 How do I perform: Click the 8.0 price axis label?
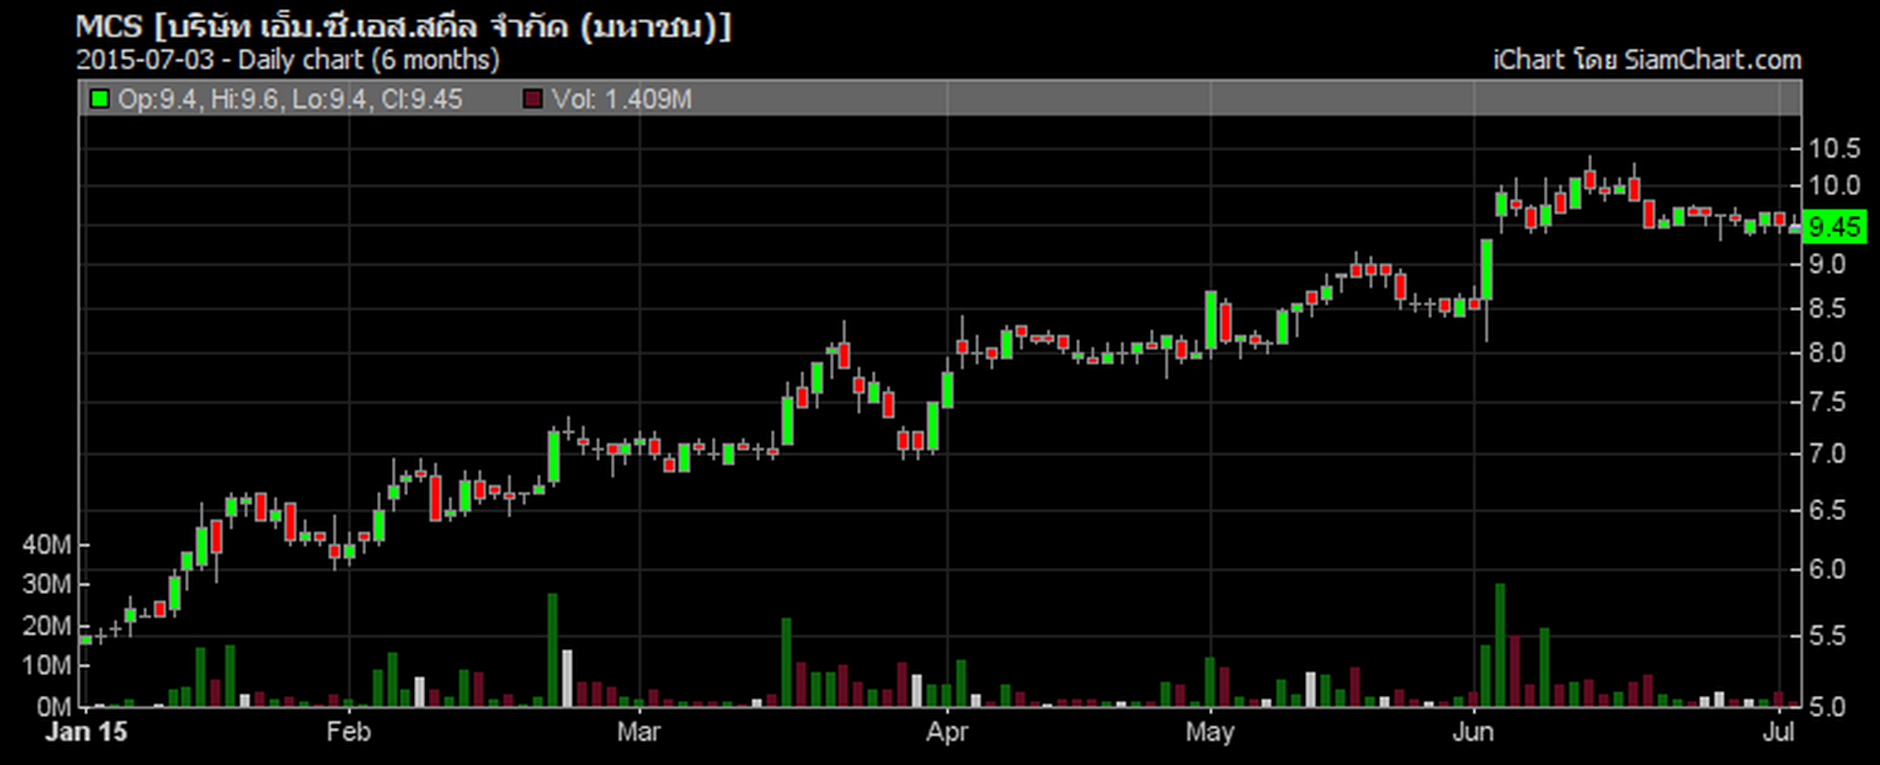[1827, 353]
